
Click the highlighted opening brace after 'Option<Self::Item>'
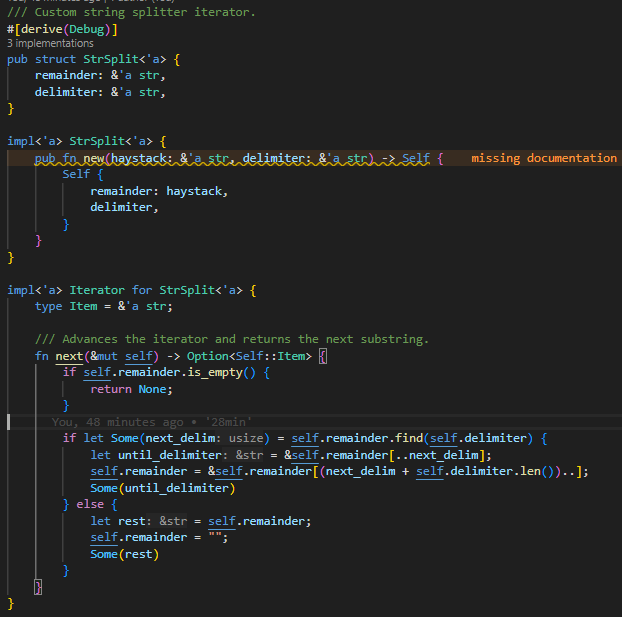(x=323, y=356)
